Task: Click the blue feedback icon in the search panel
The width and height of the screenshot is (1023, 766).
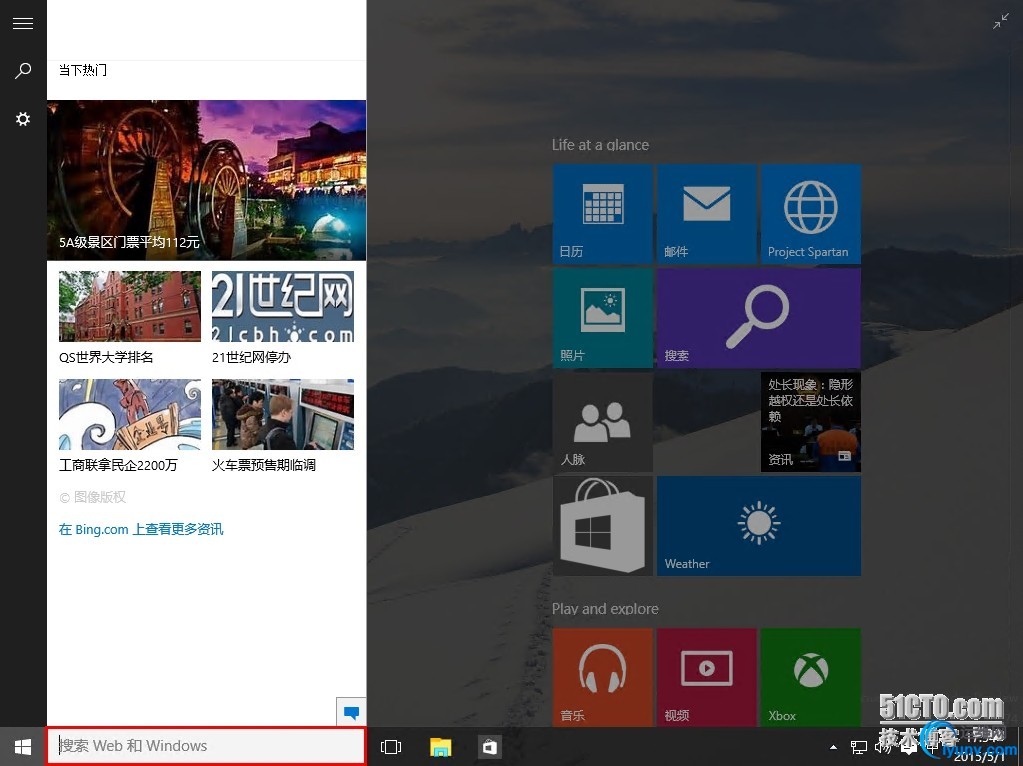Action: click(x=351, y=712)
